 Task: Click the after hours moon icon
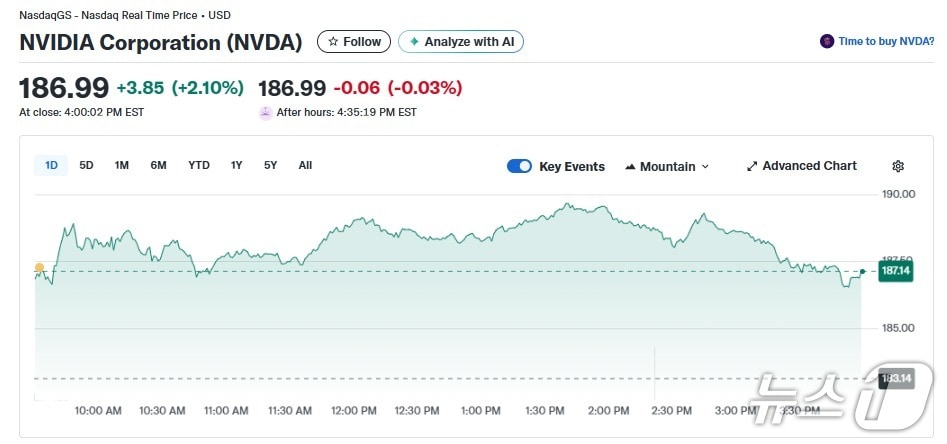click(x=265, y=113)
